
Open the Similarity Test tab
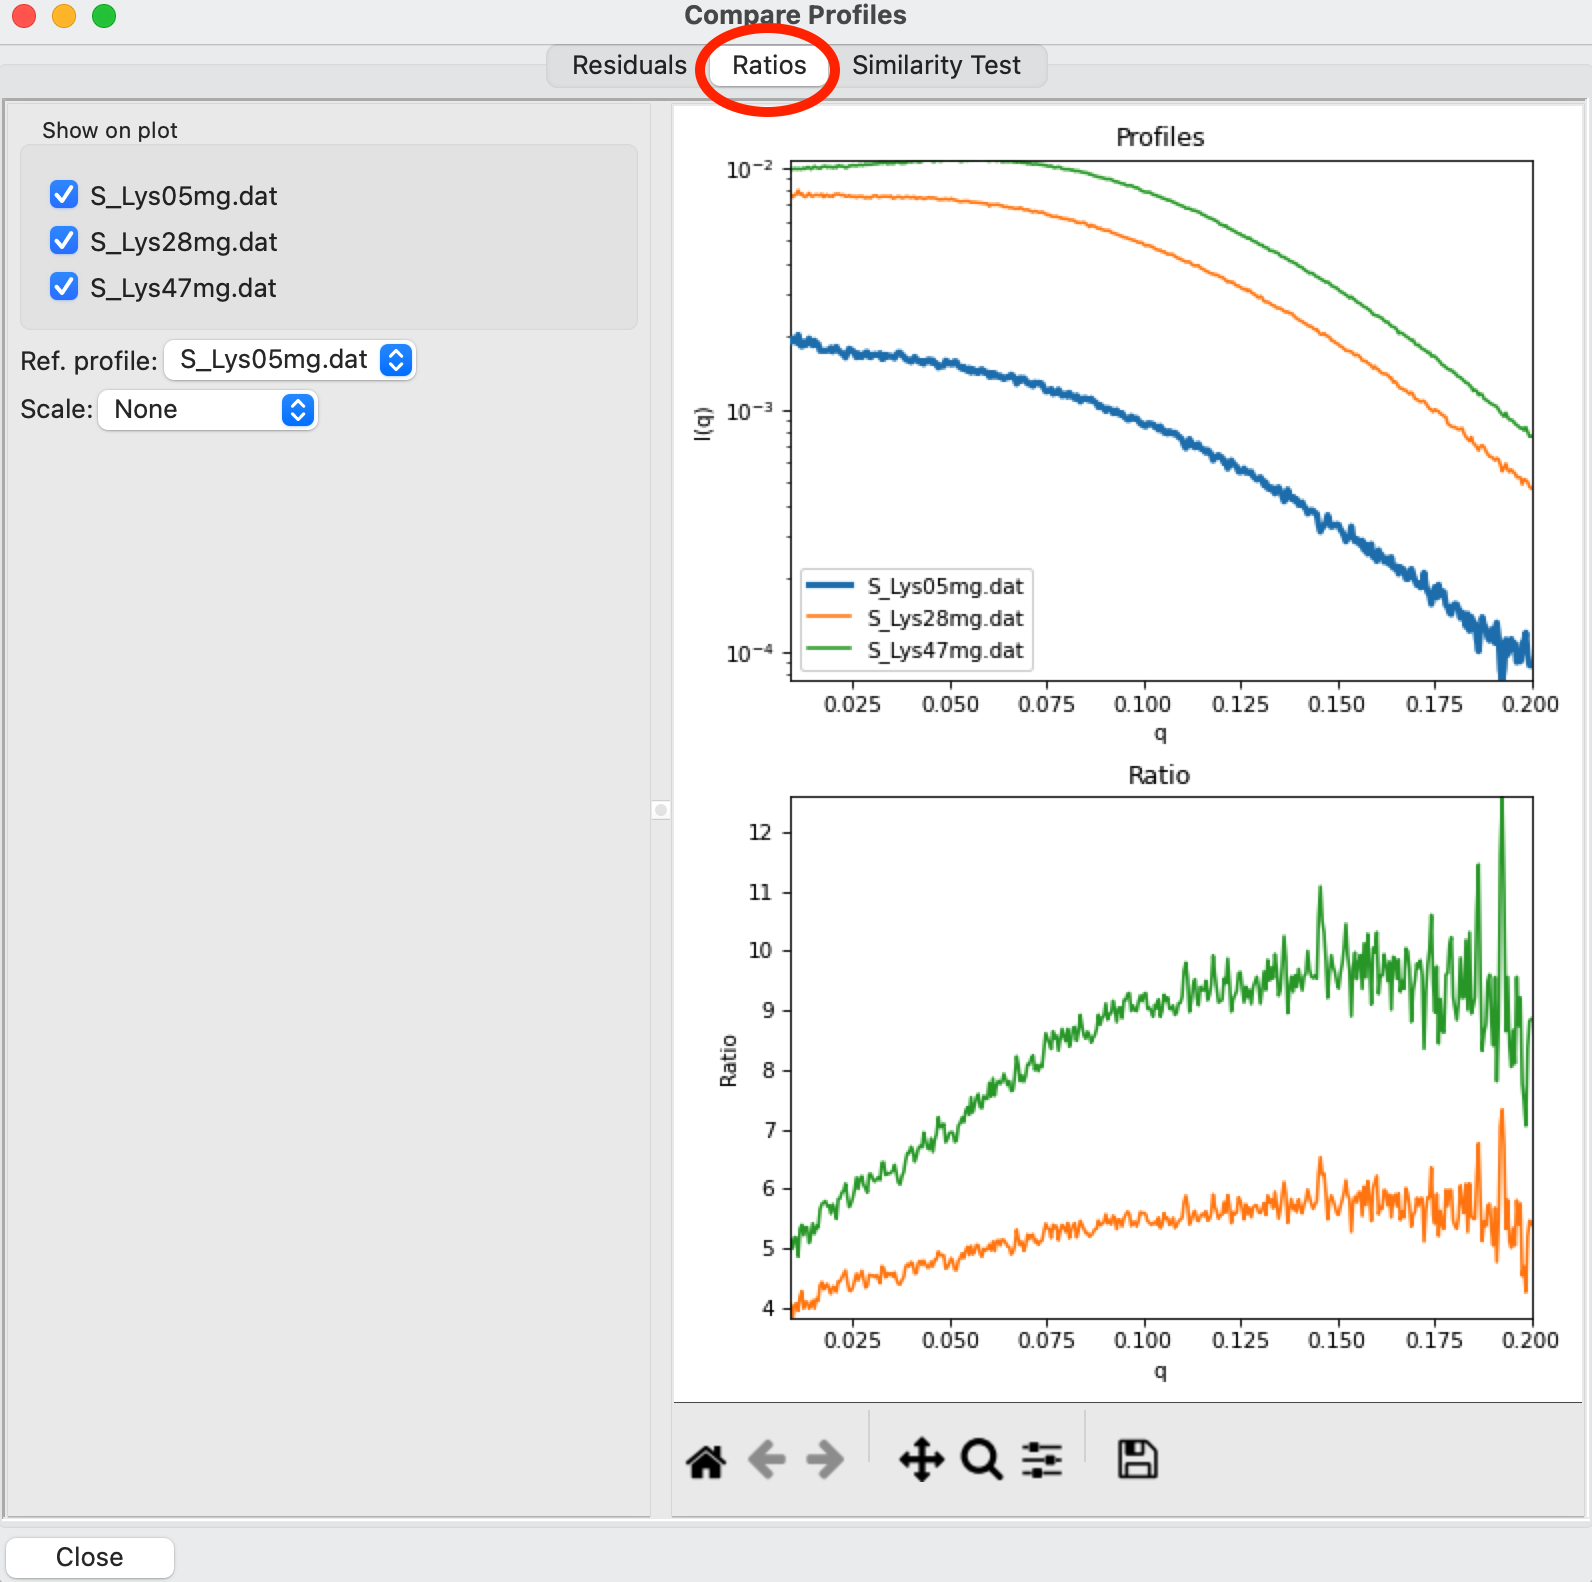pyautogui.click(x=936, y=66)
